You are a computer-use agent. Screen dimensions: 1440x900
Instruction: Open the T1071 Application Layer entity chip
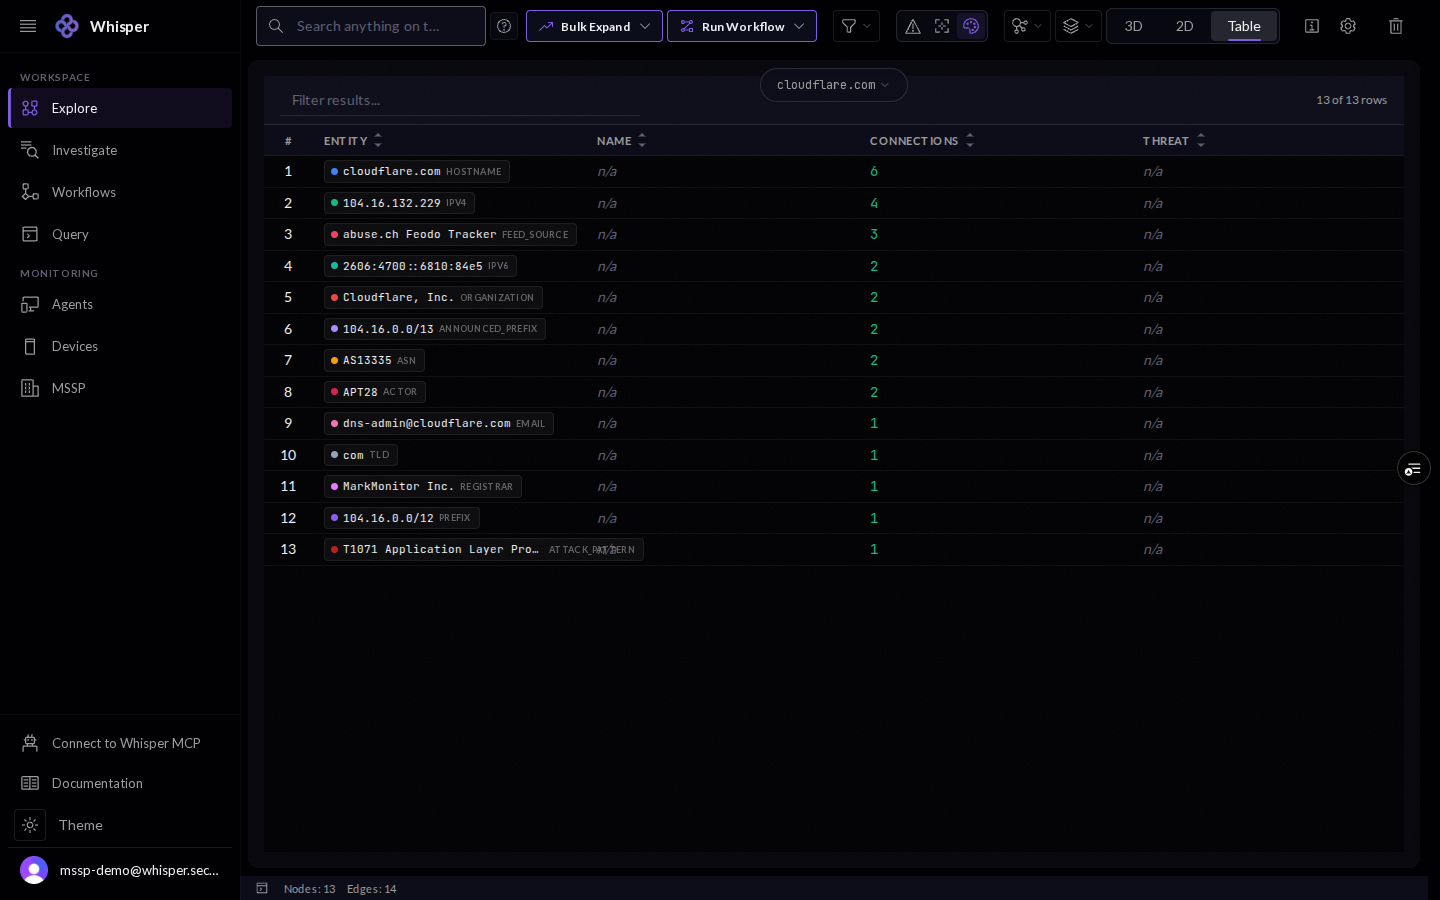coord(484,549)
